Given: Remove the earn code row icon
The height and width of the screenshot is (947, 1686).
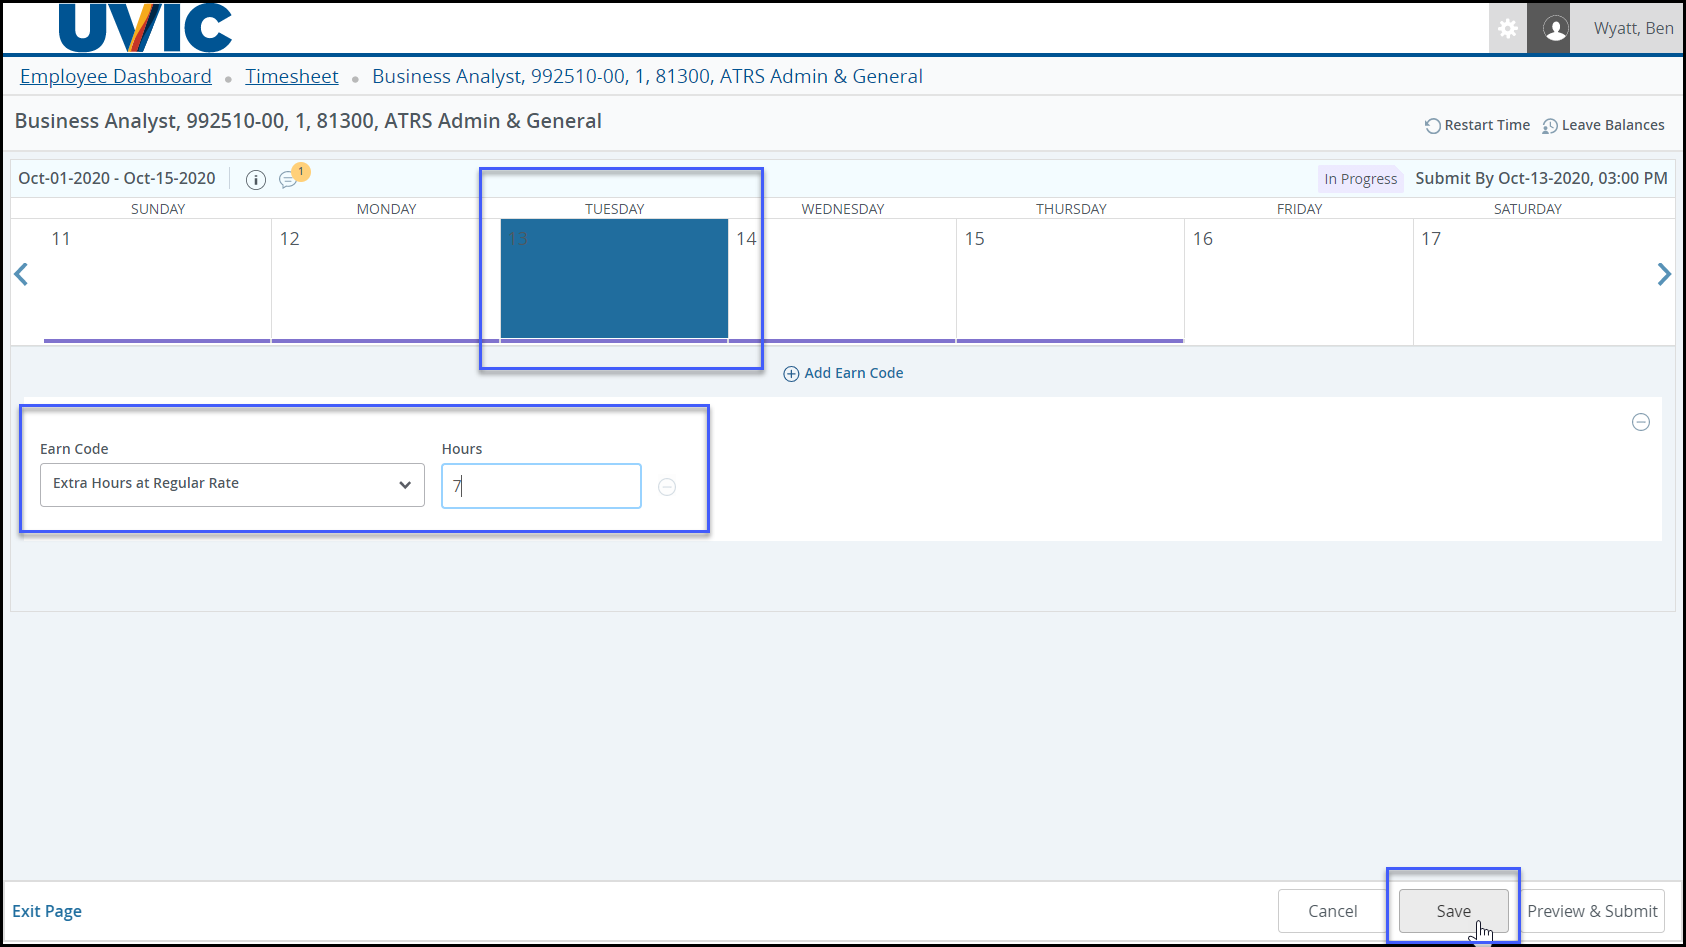Looking at the screenshot, I should pyautogui.click(x=1640, y=422).
